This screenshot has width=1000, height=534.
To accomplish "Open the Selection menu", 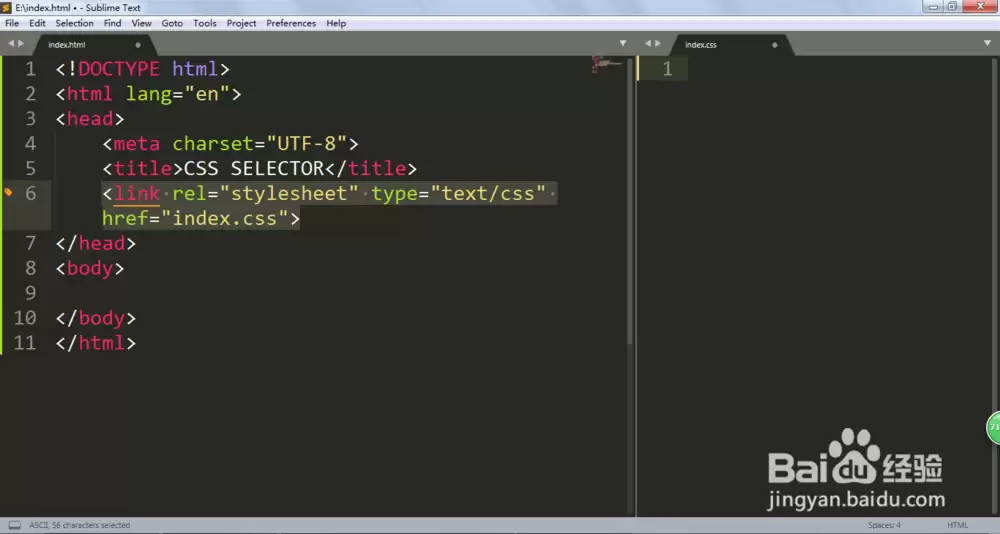I will click(74, 23).
